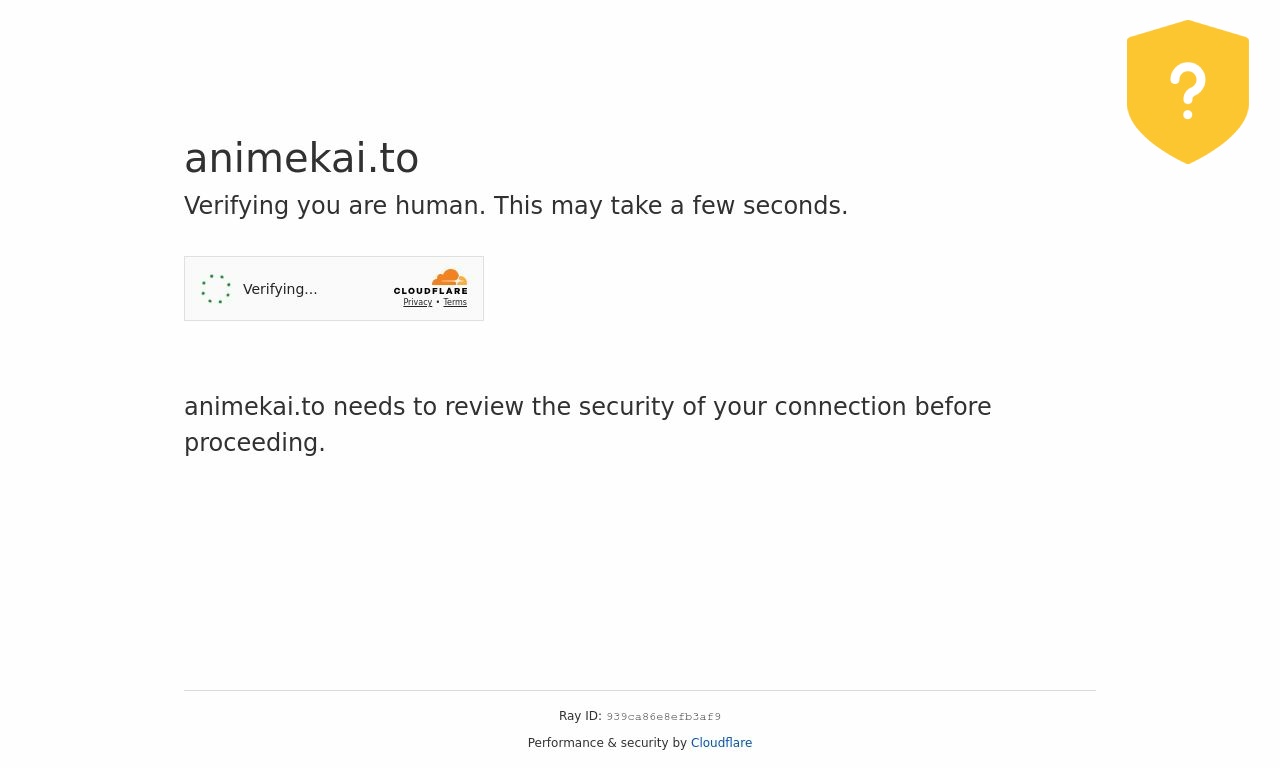Click the "needs to review the security" paragraph
The width and height of the screenshot is (1280, 768).
click(x=587, y=407)
